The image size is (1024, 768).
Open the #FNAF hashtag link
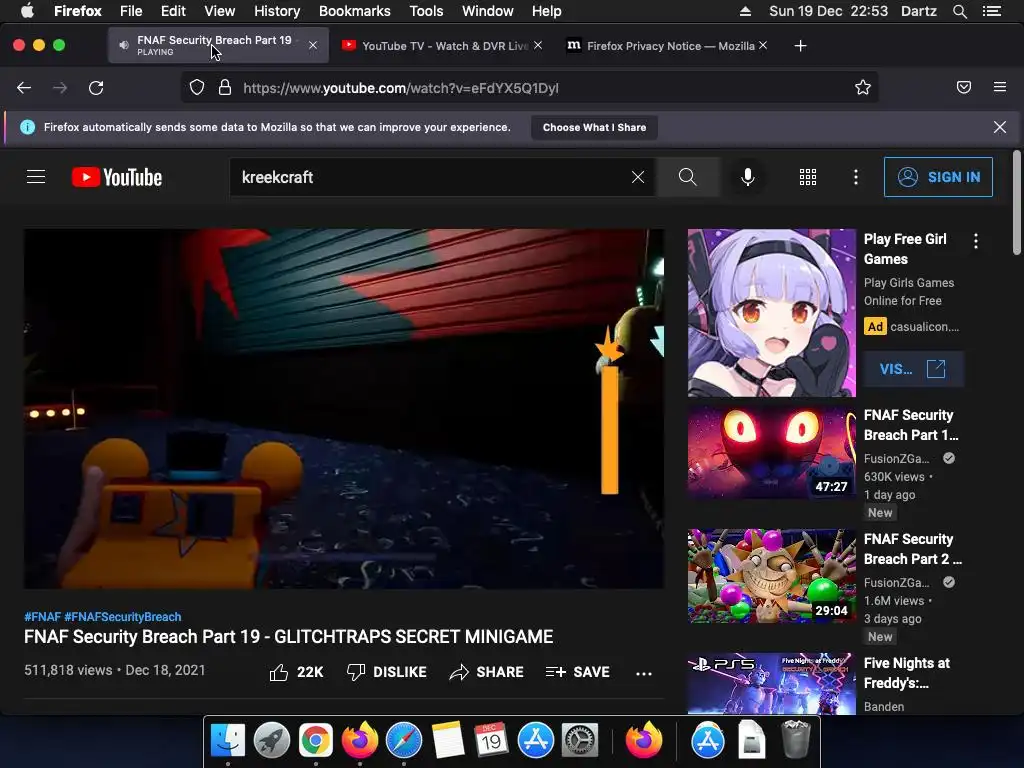point(42,616)
